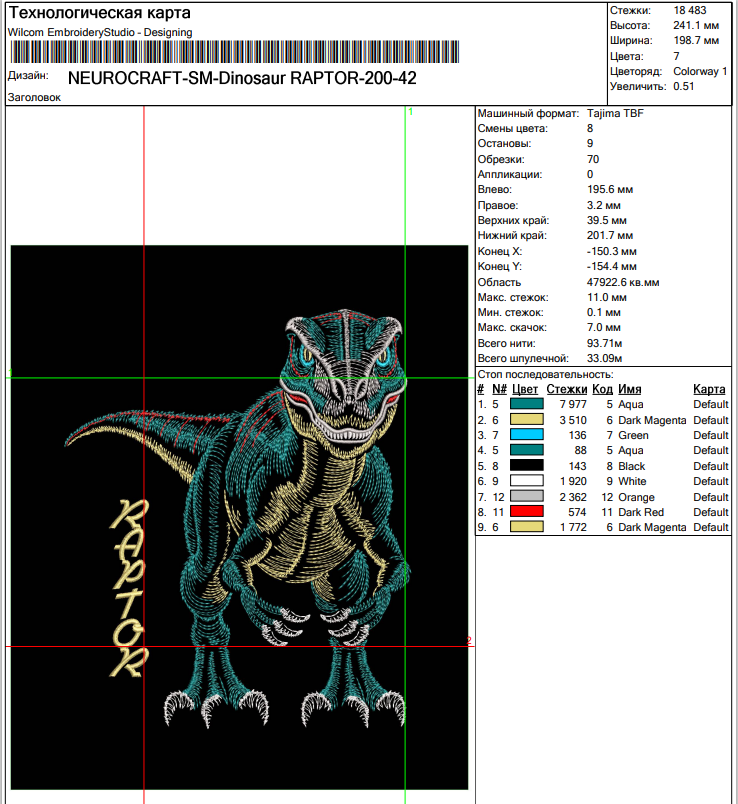
Task: Click the design name NEUROCRAFT-SM-Dinosaur RAPTOR-200-42
Action: (x=242, y=78)
